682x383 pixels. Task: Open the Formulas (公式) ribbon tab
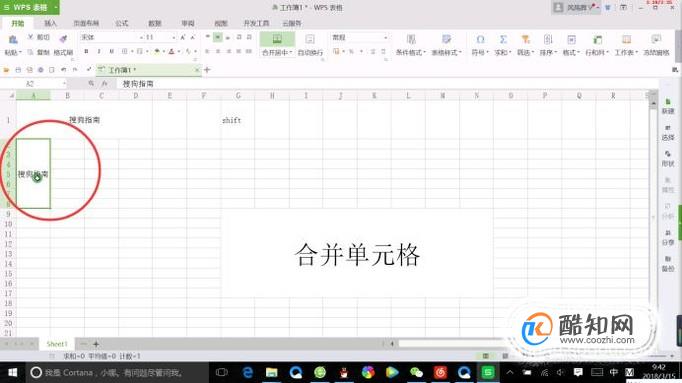122,23
